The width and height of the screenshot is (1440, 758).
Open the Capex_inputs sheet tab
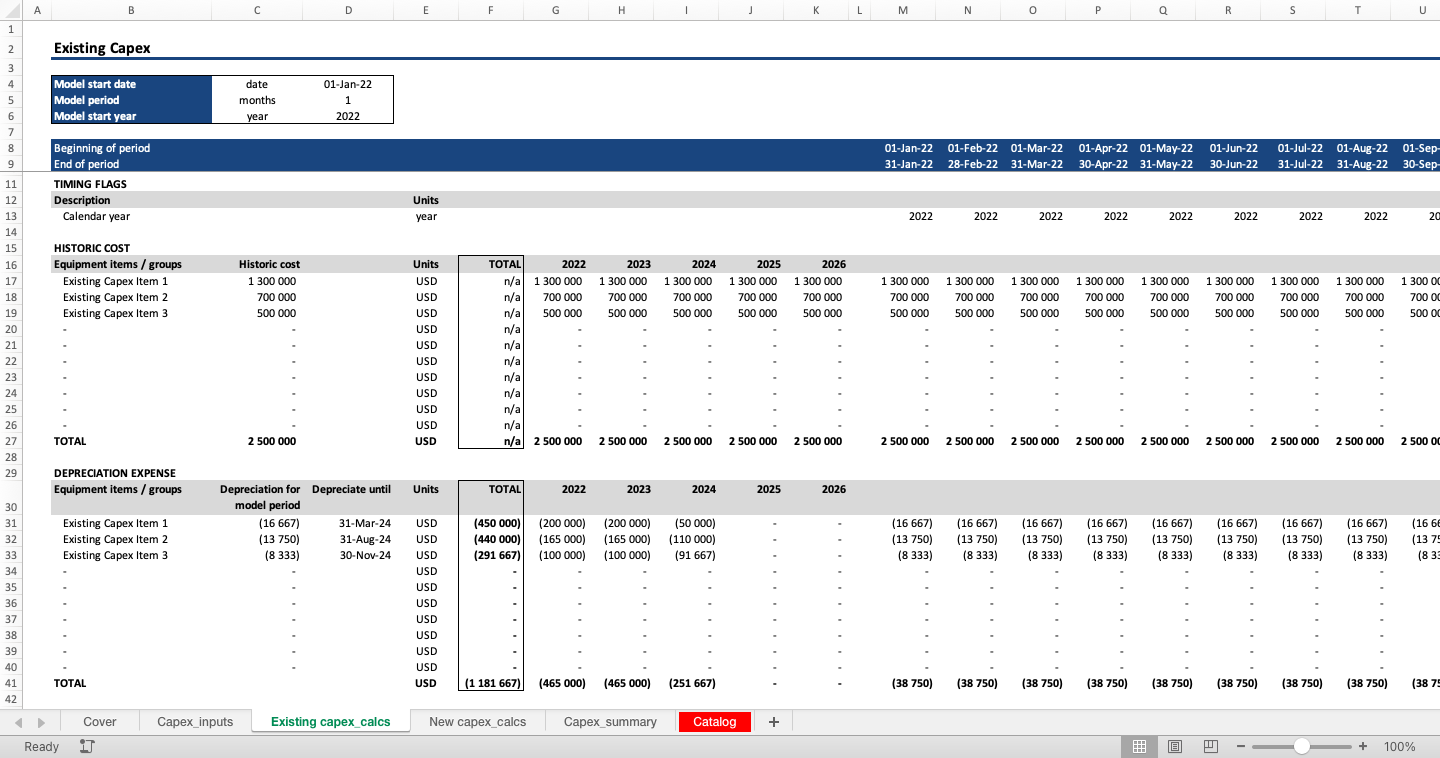[195, 722]
